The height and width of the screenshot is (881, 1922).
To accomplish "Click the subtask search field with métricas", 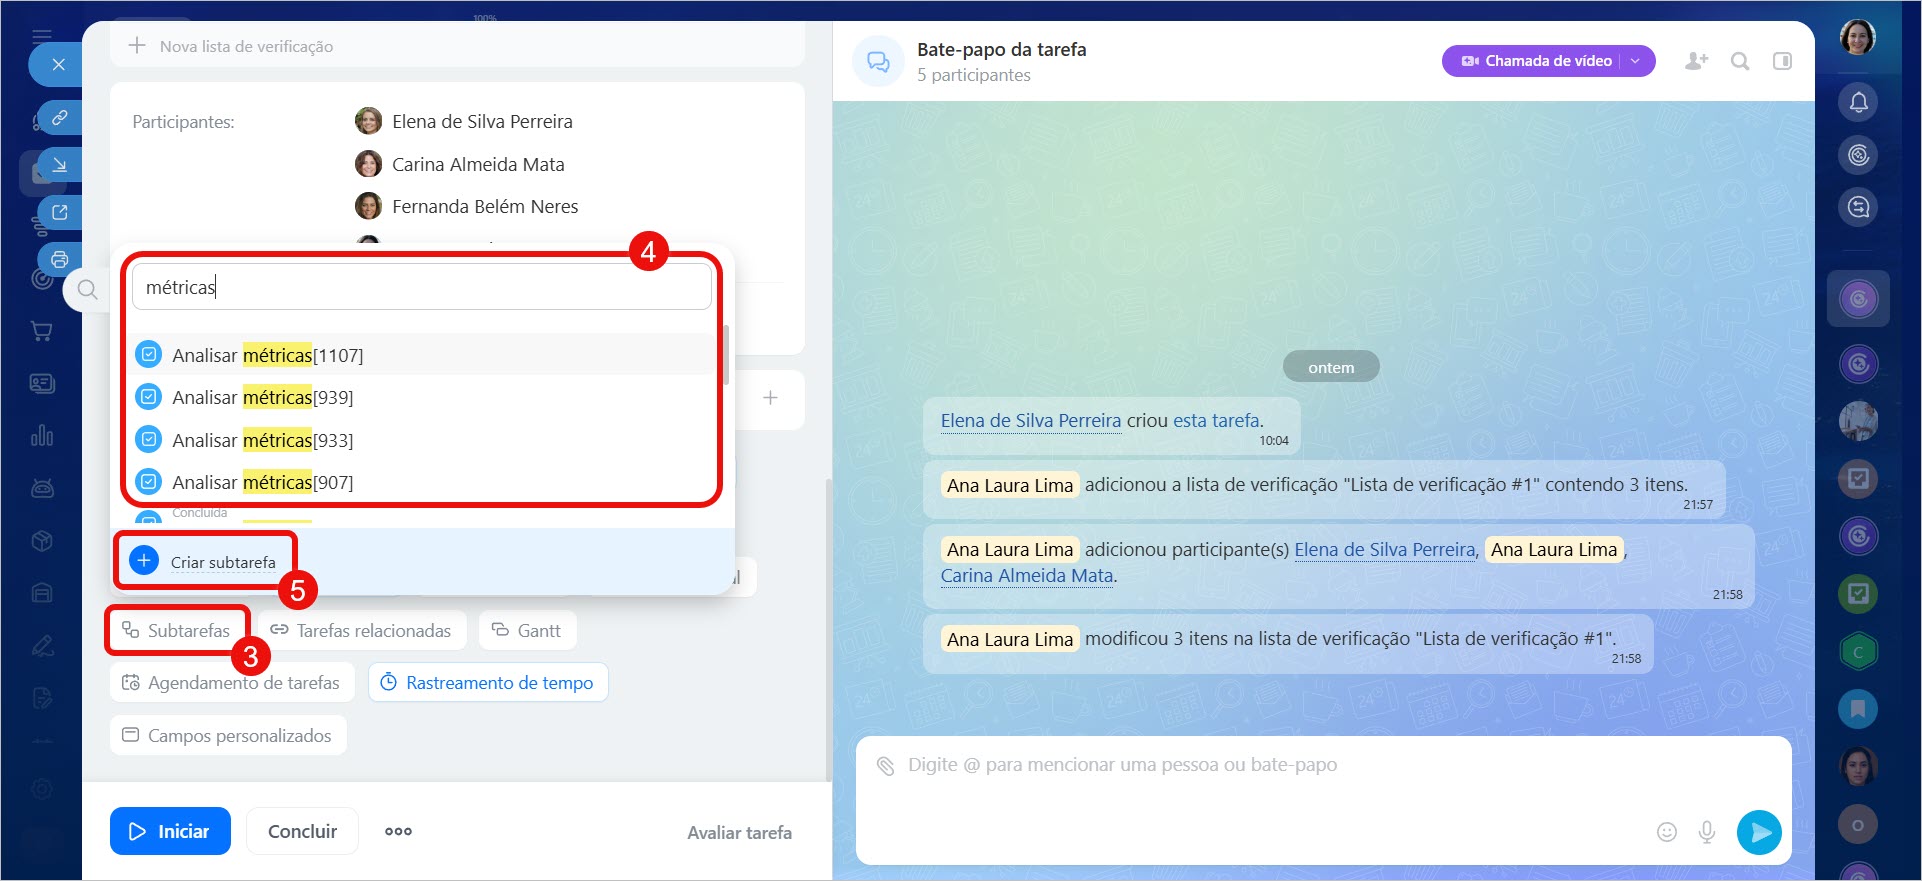I will 421,288.
